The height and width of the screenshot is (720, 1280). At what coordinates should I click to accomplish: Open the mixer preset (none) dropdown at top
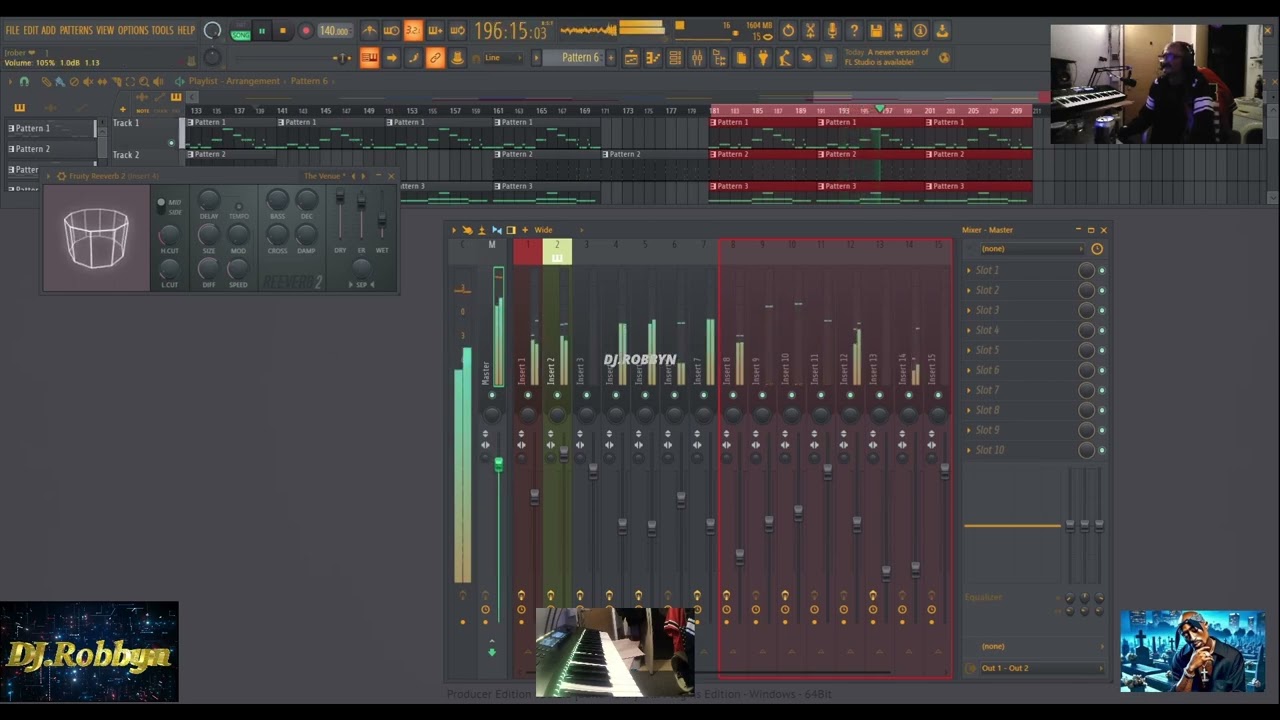pyautogui.click(x=1030, y=248)
